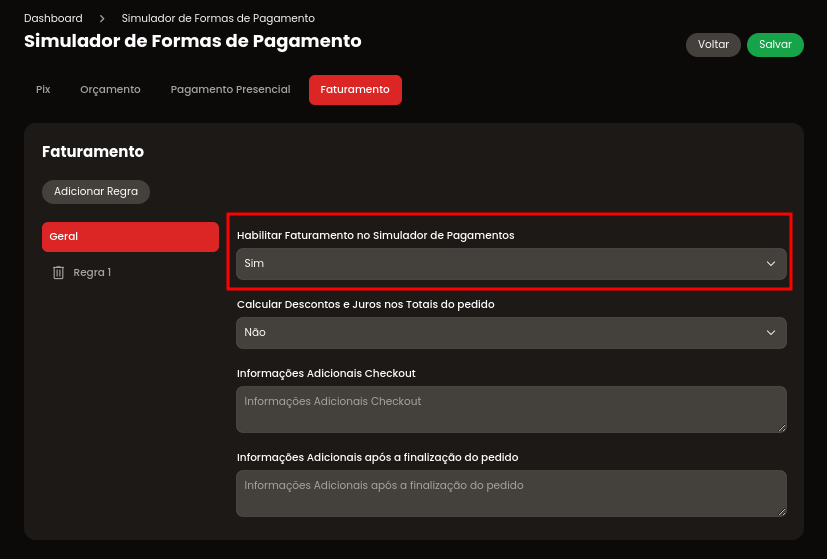This screenshot has width=827, height=559.
Task: Click the Salvar button
Action: tap(775, 45)
